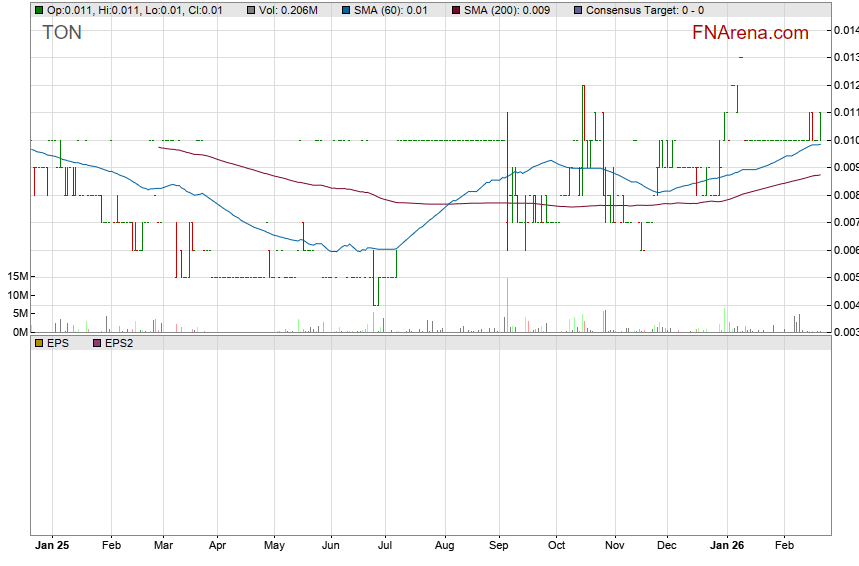Open the FNArena.com watermark link
This screenshot has height=566, width=859.
point(750,33)
